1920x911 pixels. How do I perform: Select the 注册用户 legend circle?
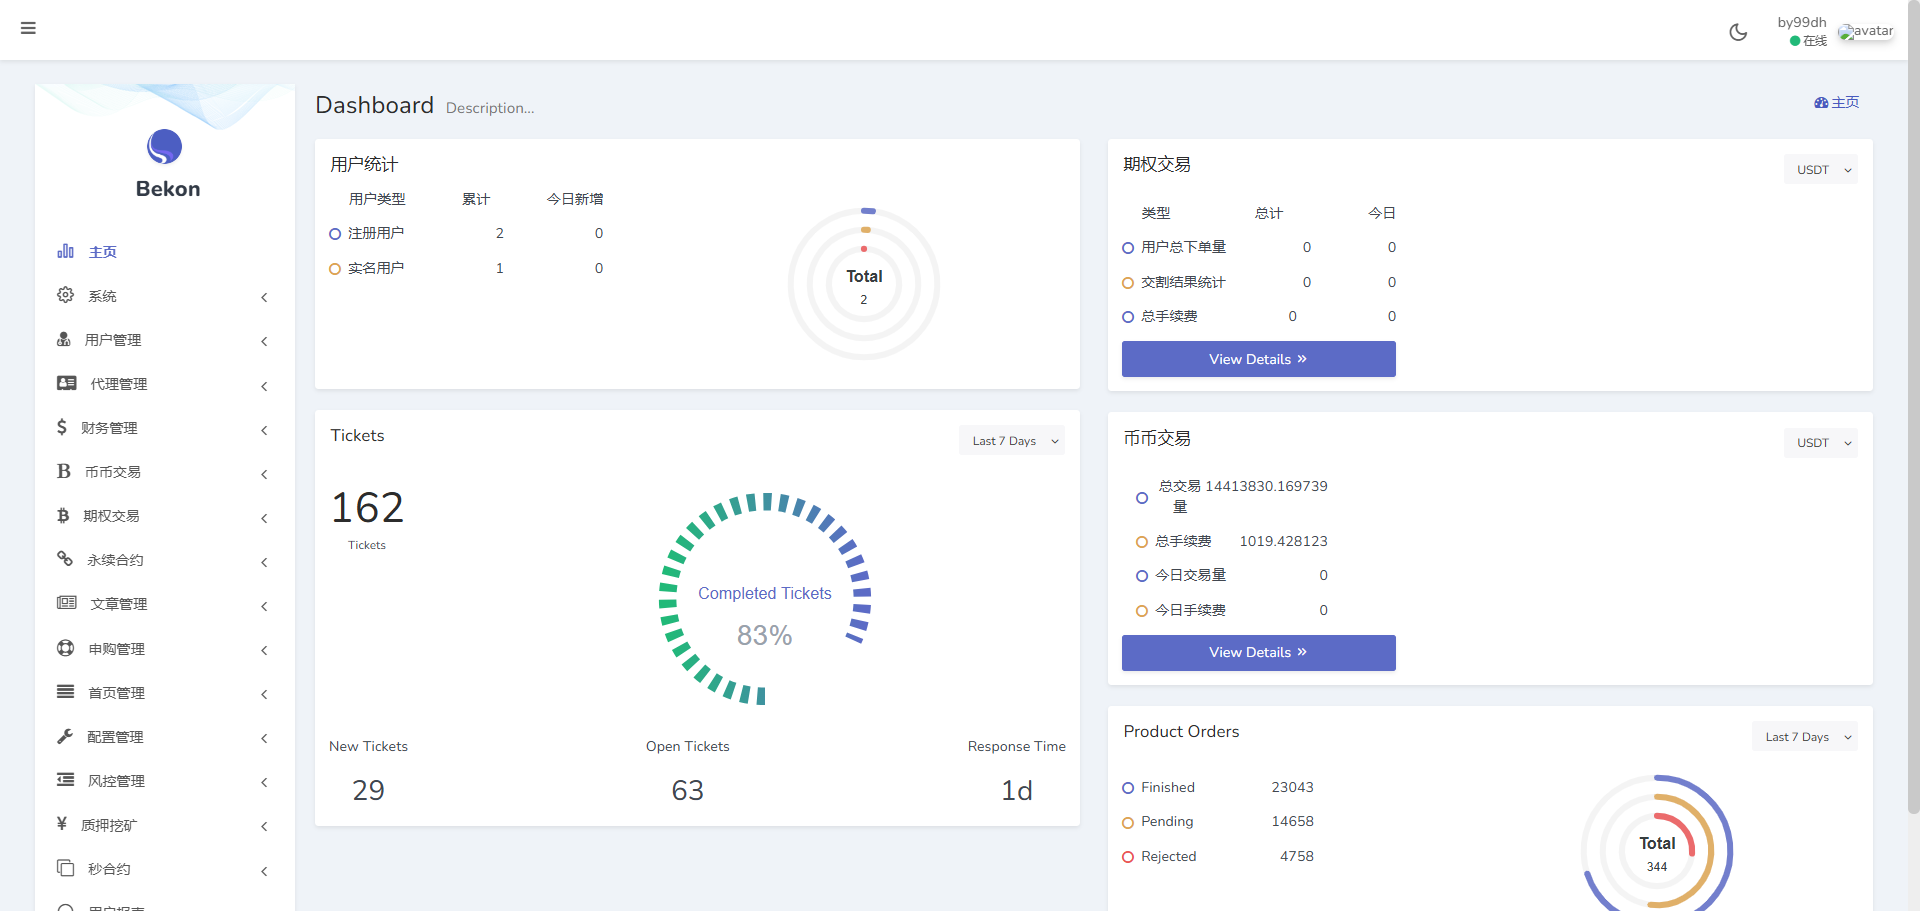coord(335,234)
